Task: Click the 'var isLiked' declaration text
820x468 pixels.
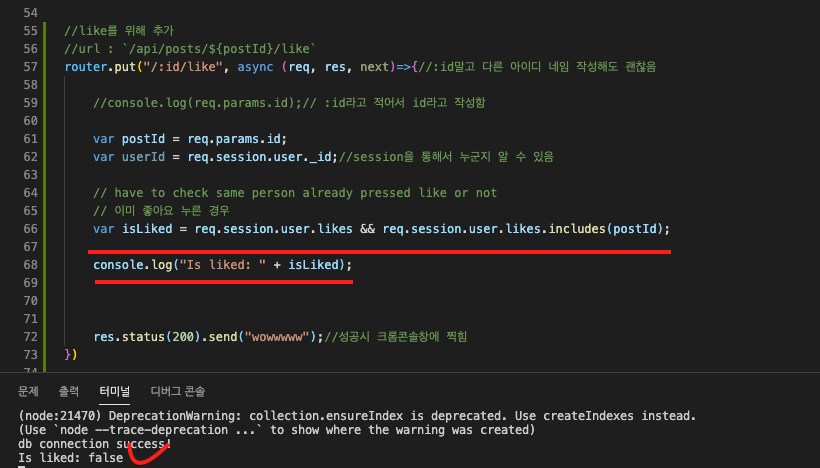Action: 381,229
